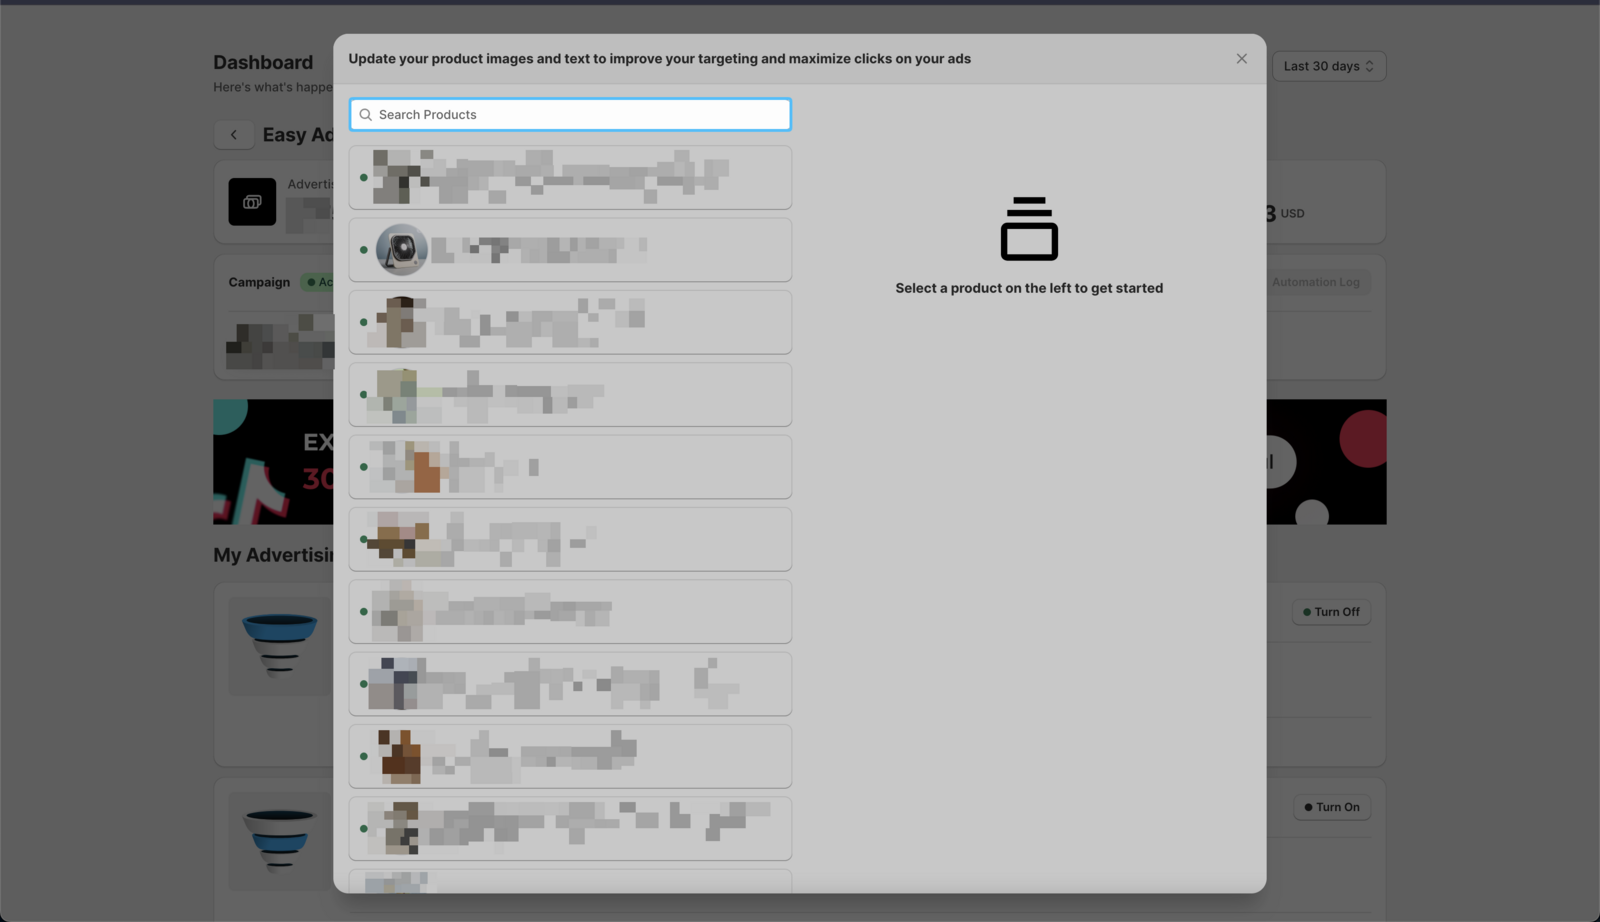The image size is (1600, 922).
Task: Click the blue funnel icon beside Turn Off
Action: tap(279, 644)
